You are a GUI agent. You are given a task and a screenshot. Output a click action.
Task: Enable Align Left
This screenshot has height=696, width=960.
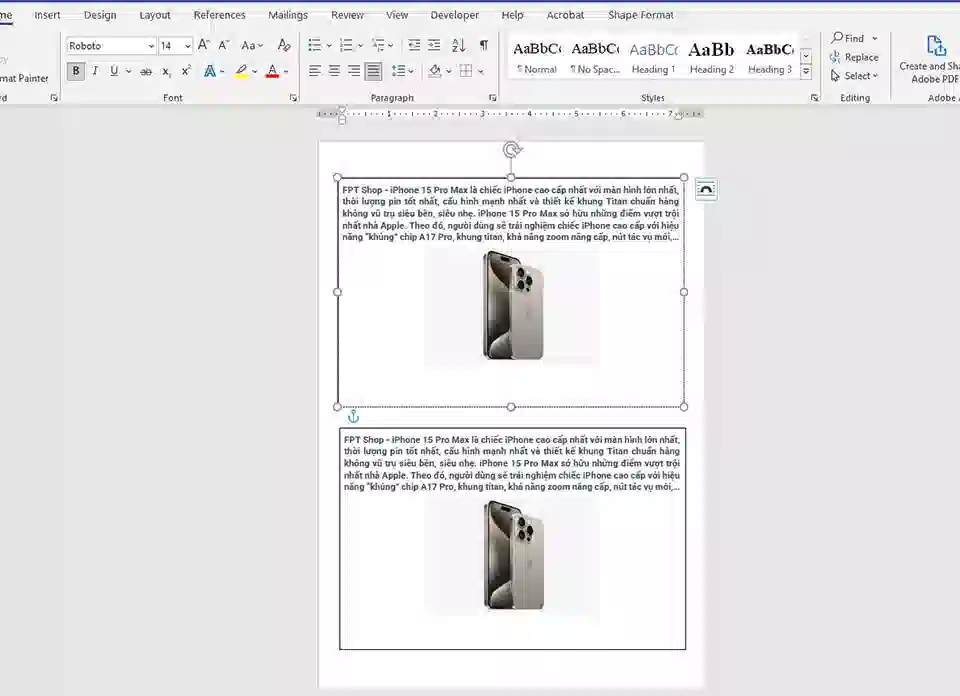pos(315,71)
